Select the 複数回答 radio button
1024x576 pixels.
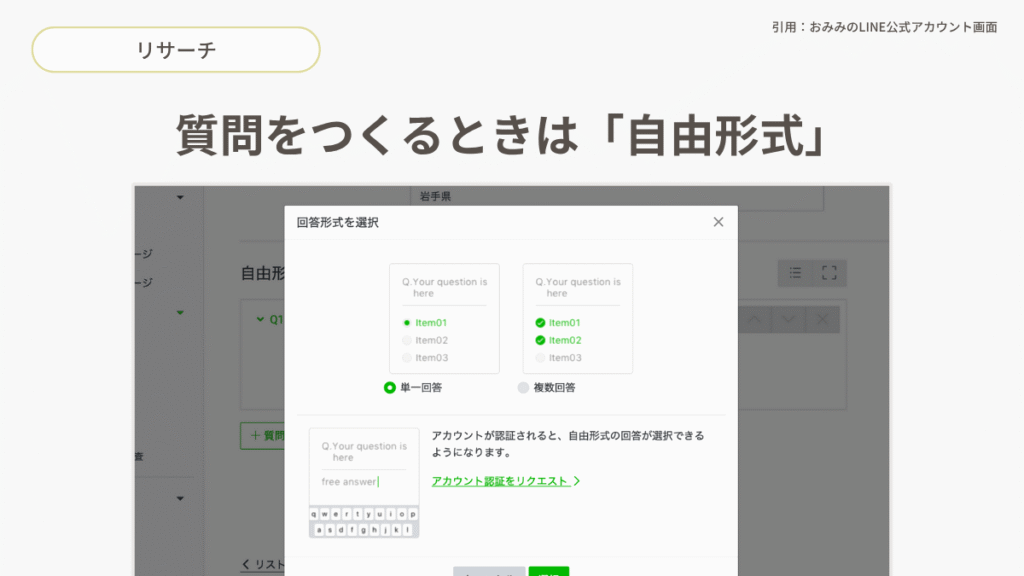523,388
